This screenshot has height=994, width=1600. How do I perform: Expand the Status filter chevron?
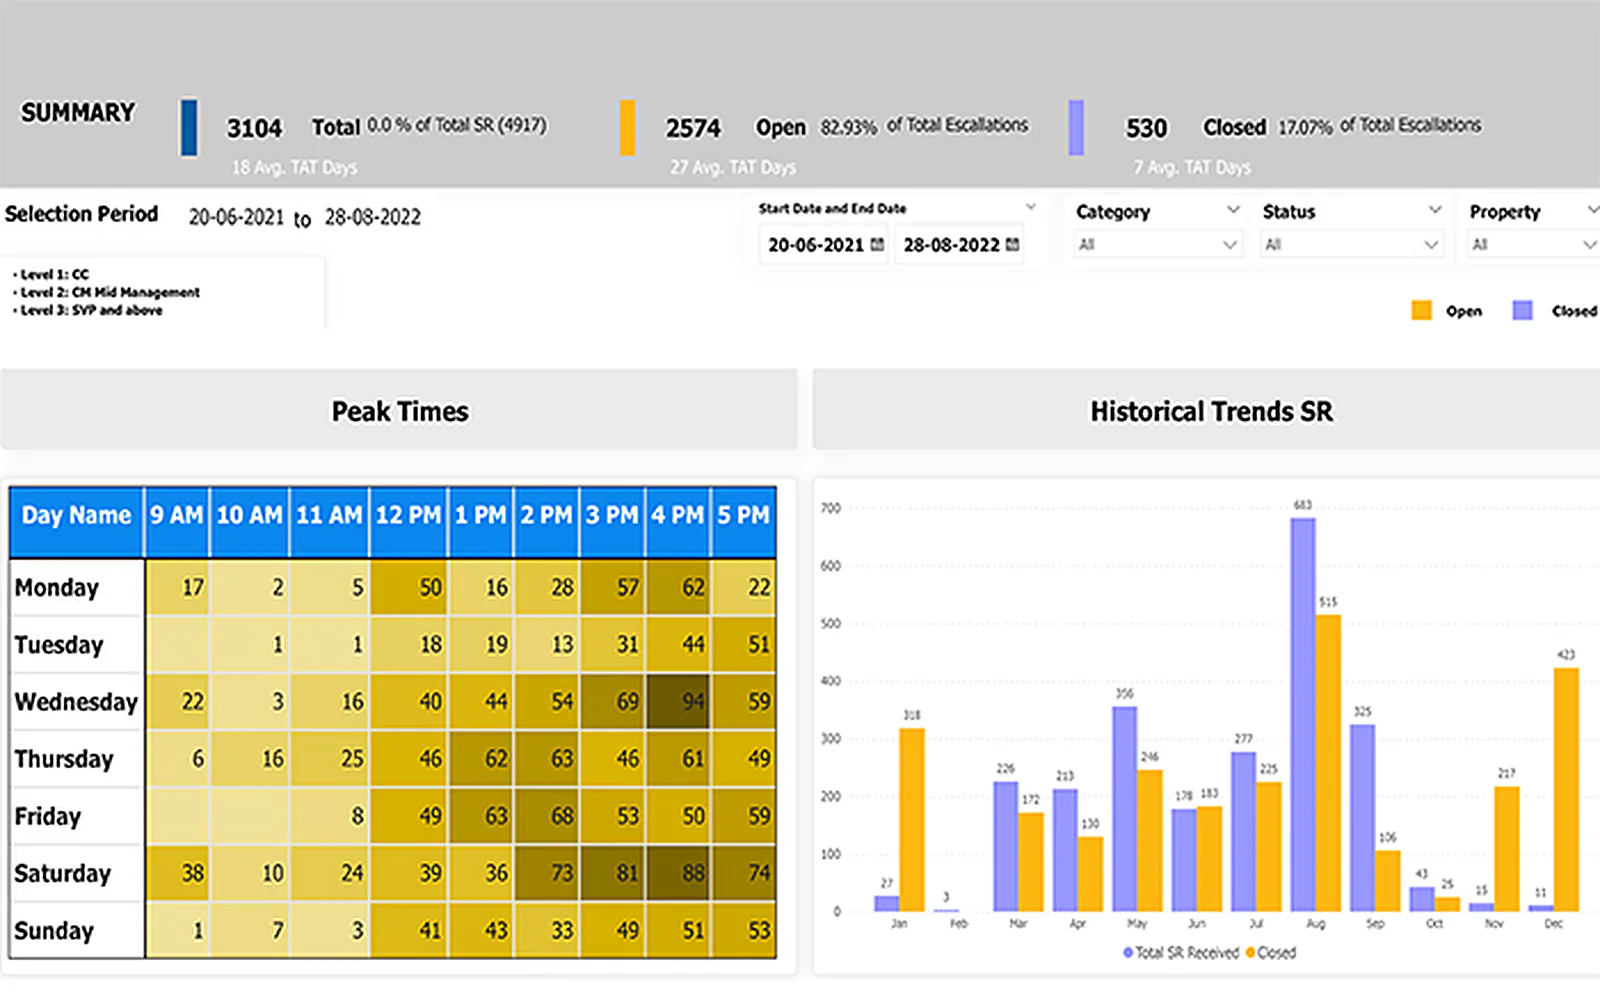1435,210
